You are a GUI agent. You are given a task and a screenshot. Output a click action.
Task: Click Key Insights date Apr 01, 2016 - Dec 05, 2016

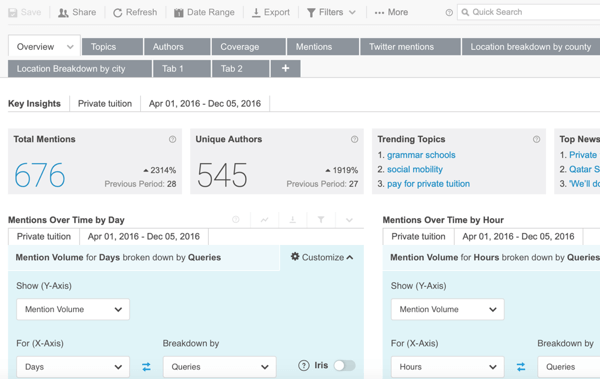[x=205, y=104]
